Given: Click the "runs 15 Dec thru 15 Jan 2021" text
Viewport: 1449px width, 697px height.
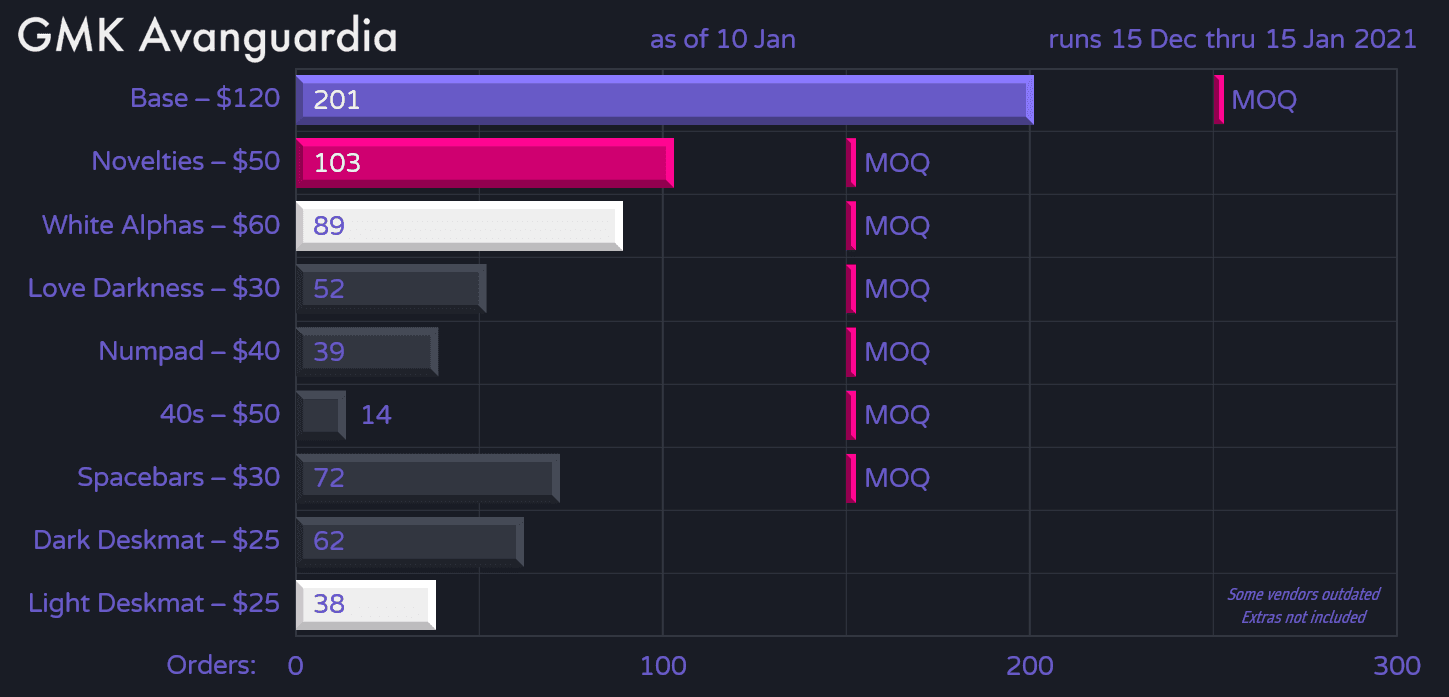Looking at the screenshot, I should (1232, 39).
